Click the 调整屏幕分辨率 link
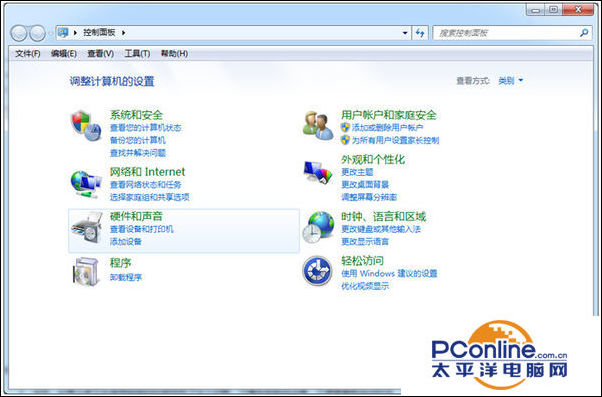This screenshot has width=602, height=397. click(x=369, y=197)
